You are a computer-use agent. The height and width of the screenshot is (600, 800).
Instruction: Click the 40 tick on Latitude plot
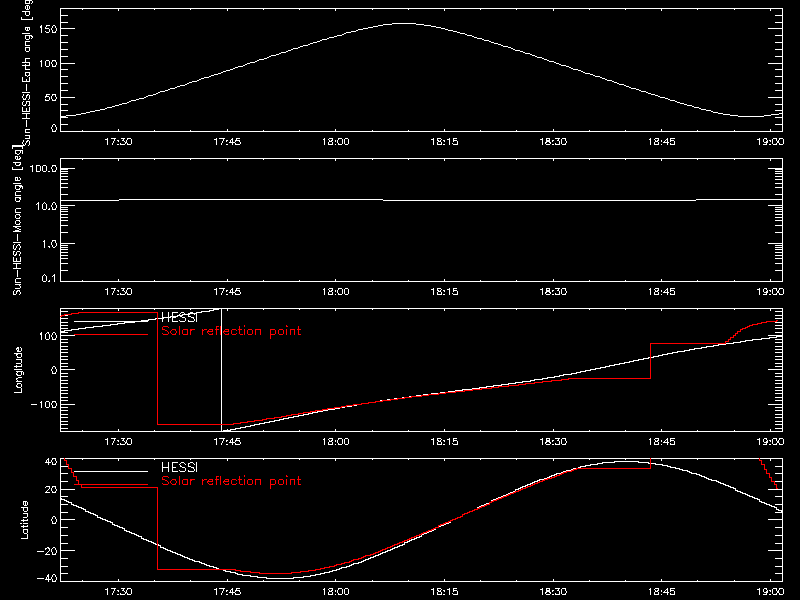coord(51,462)
